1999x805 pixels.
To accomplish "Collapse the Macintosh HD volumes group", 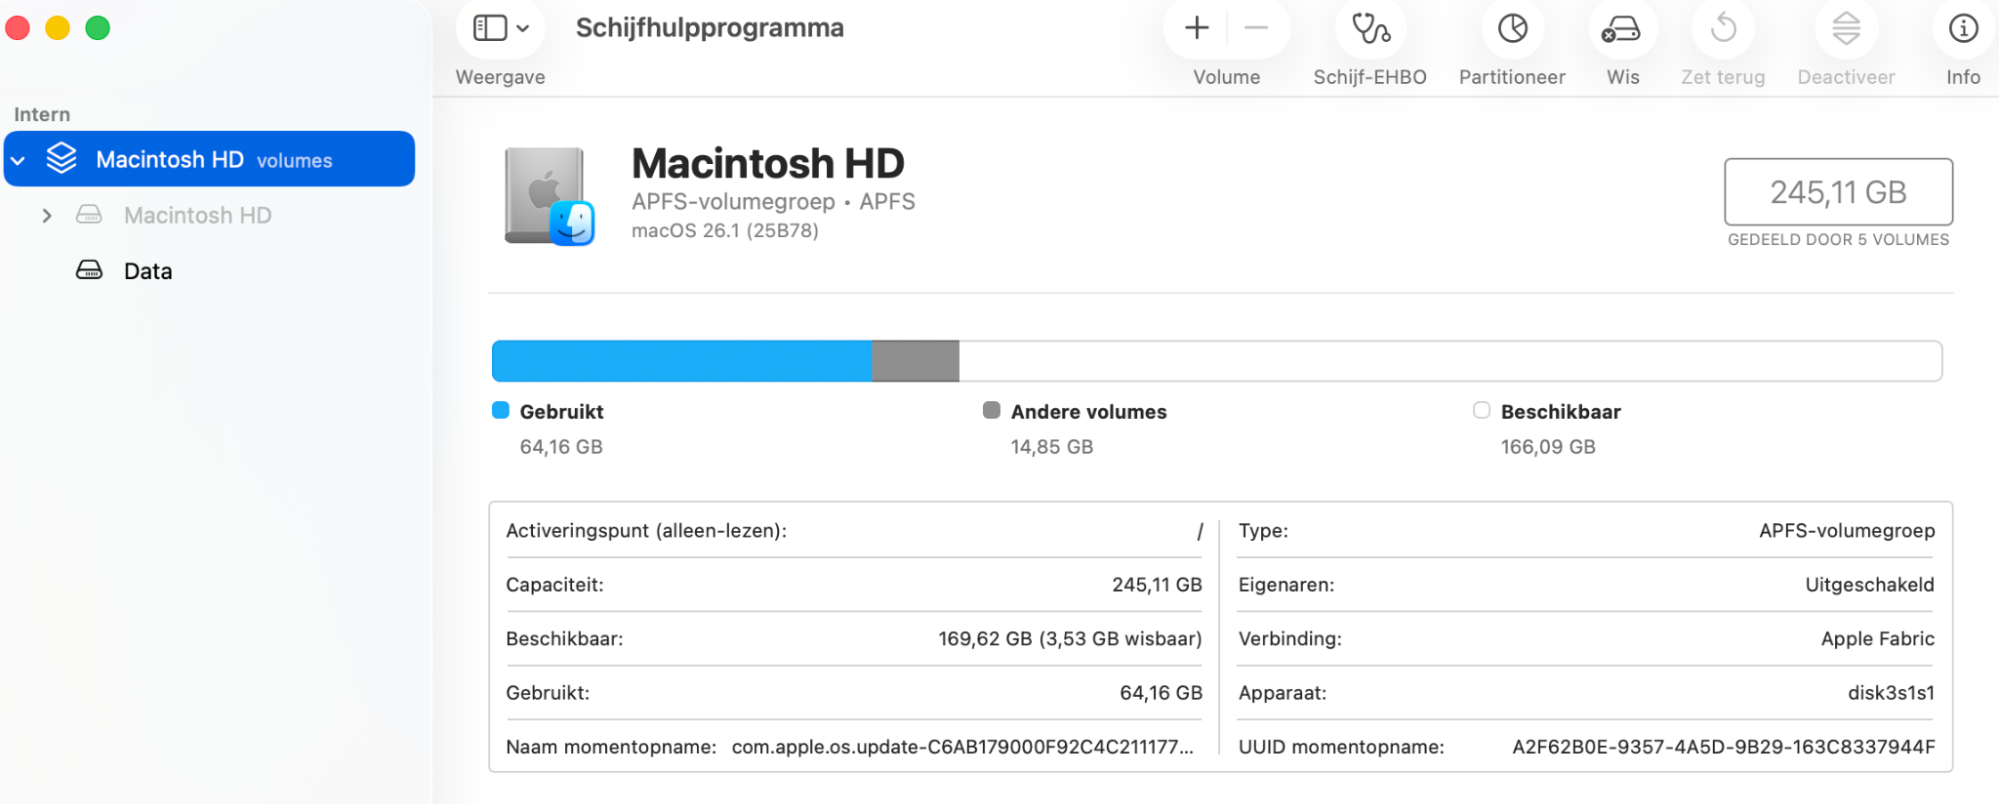I will 17,158.
